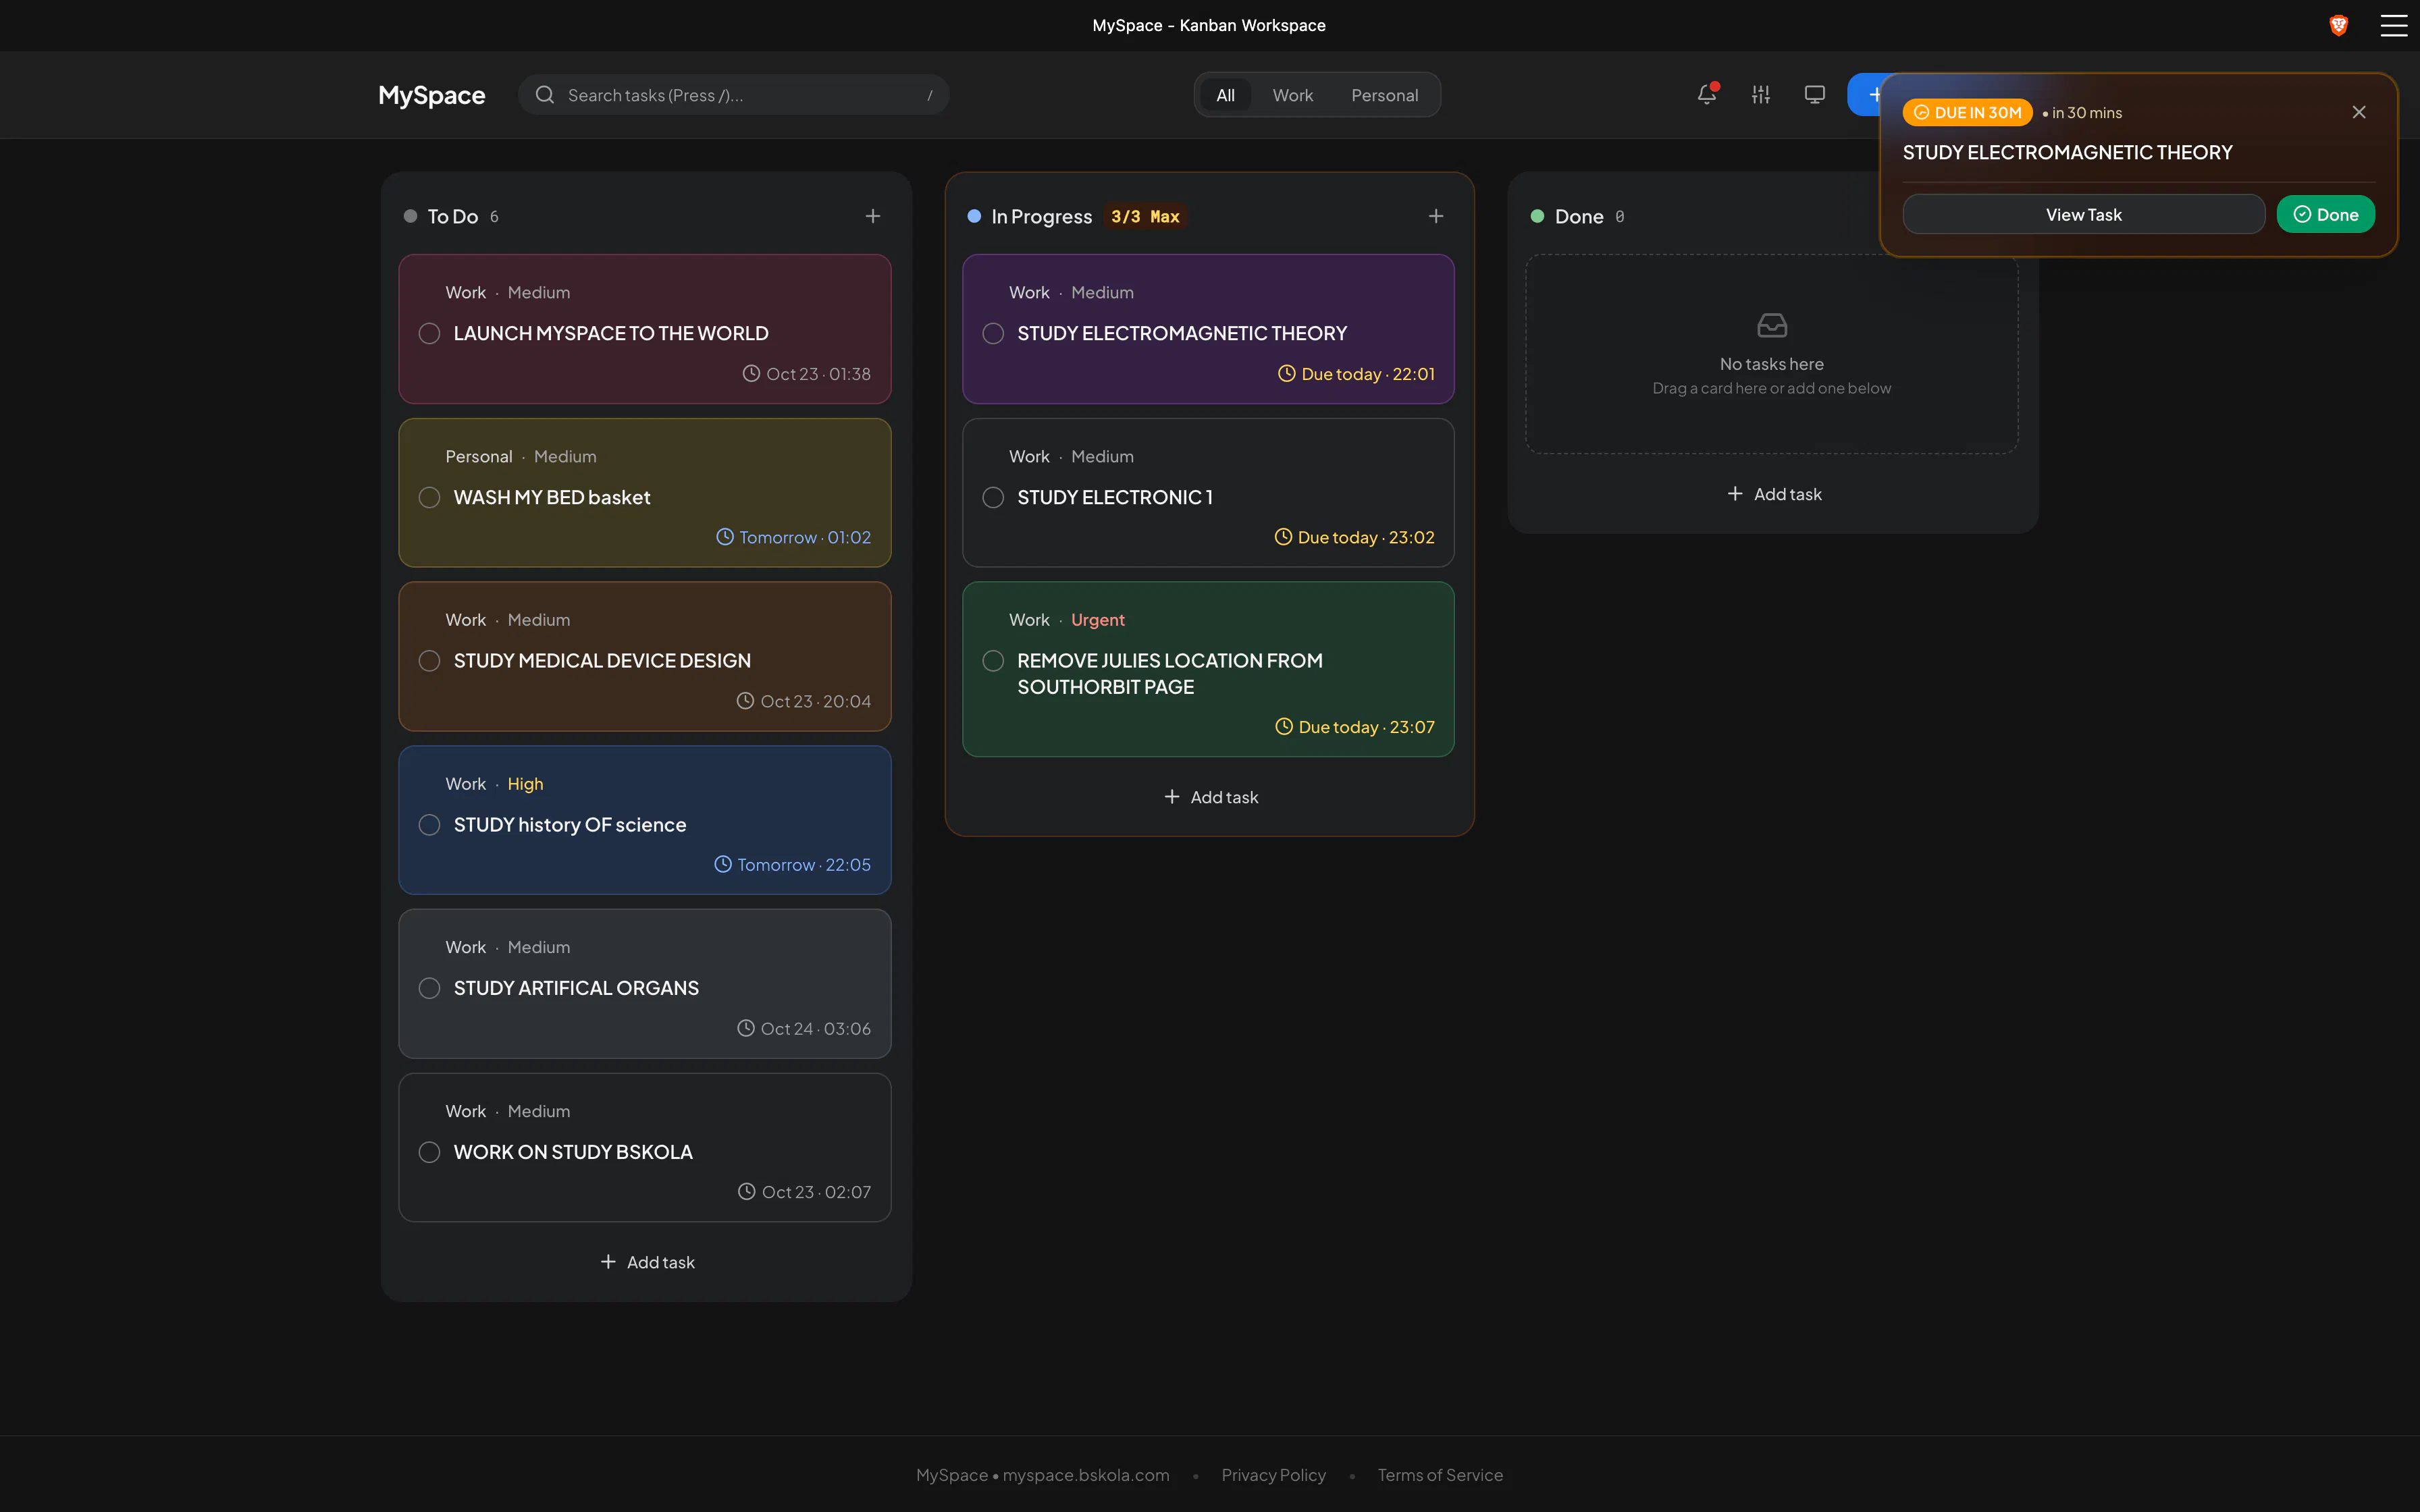
Task: Mark REMOVE JULIES LOCATION task complete
Action: [x=993, y=661]
